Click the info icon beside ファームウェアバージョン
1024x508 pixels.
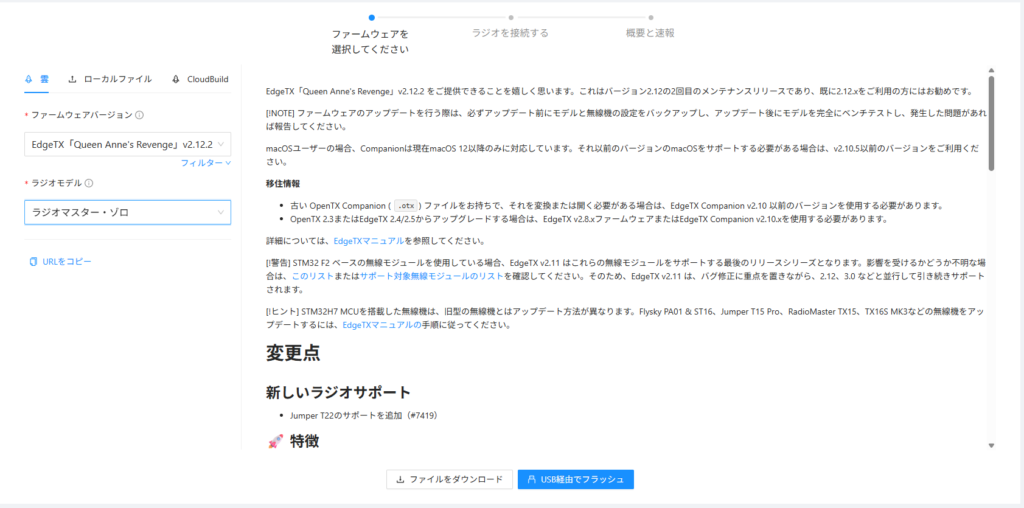pos(140,115)
